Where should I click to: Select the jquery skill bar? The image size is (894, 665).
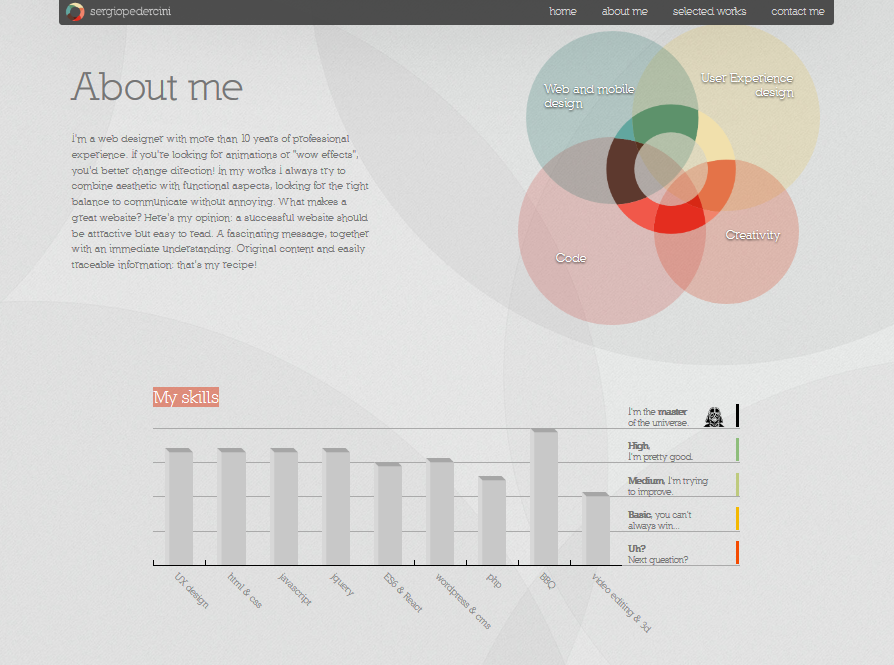[x=336, y=507]
